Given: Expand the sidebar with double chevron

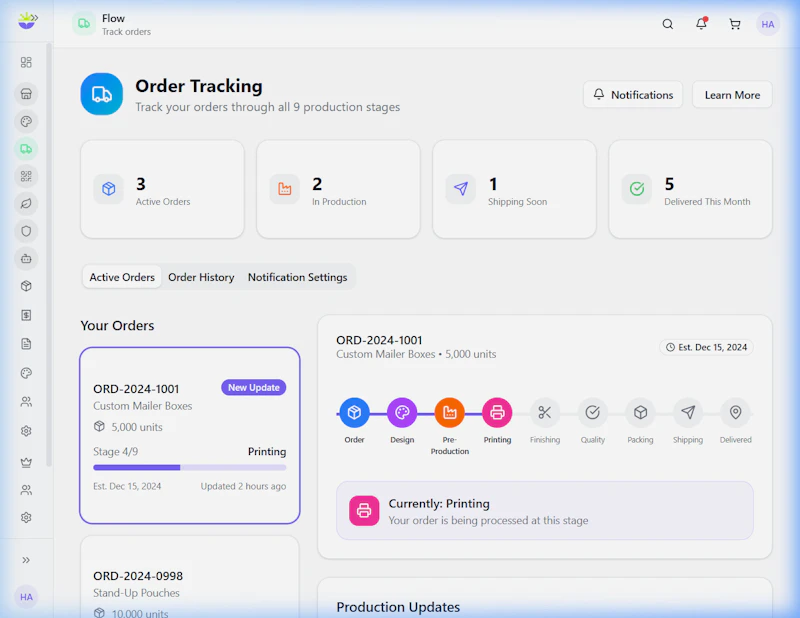Looking at the screenshot, I should [26, 560].
